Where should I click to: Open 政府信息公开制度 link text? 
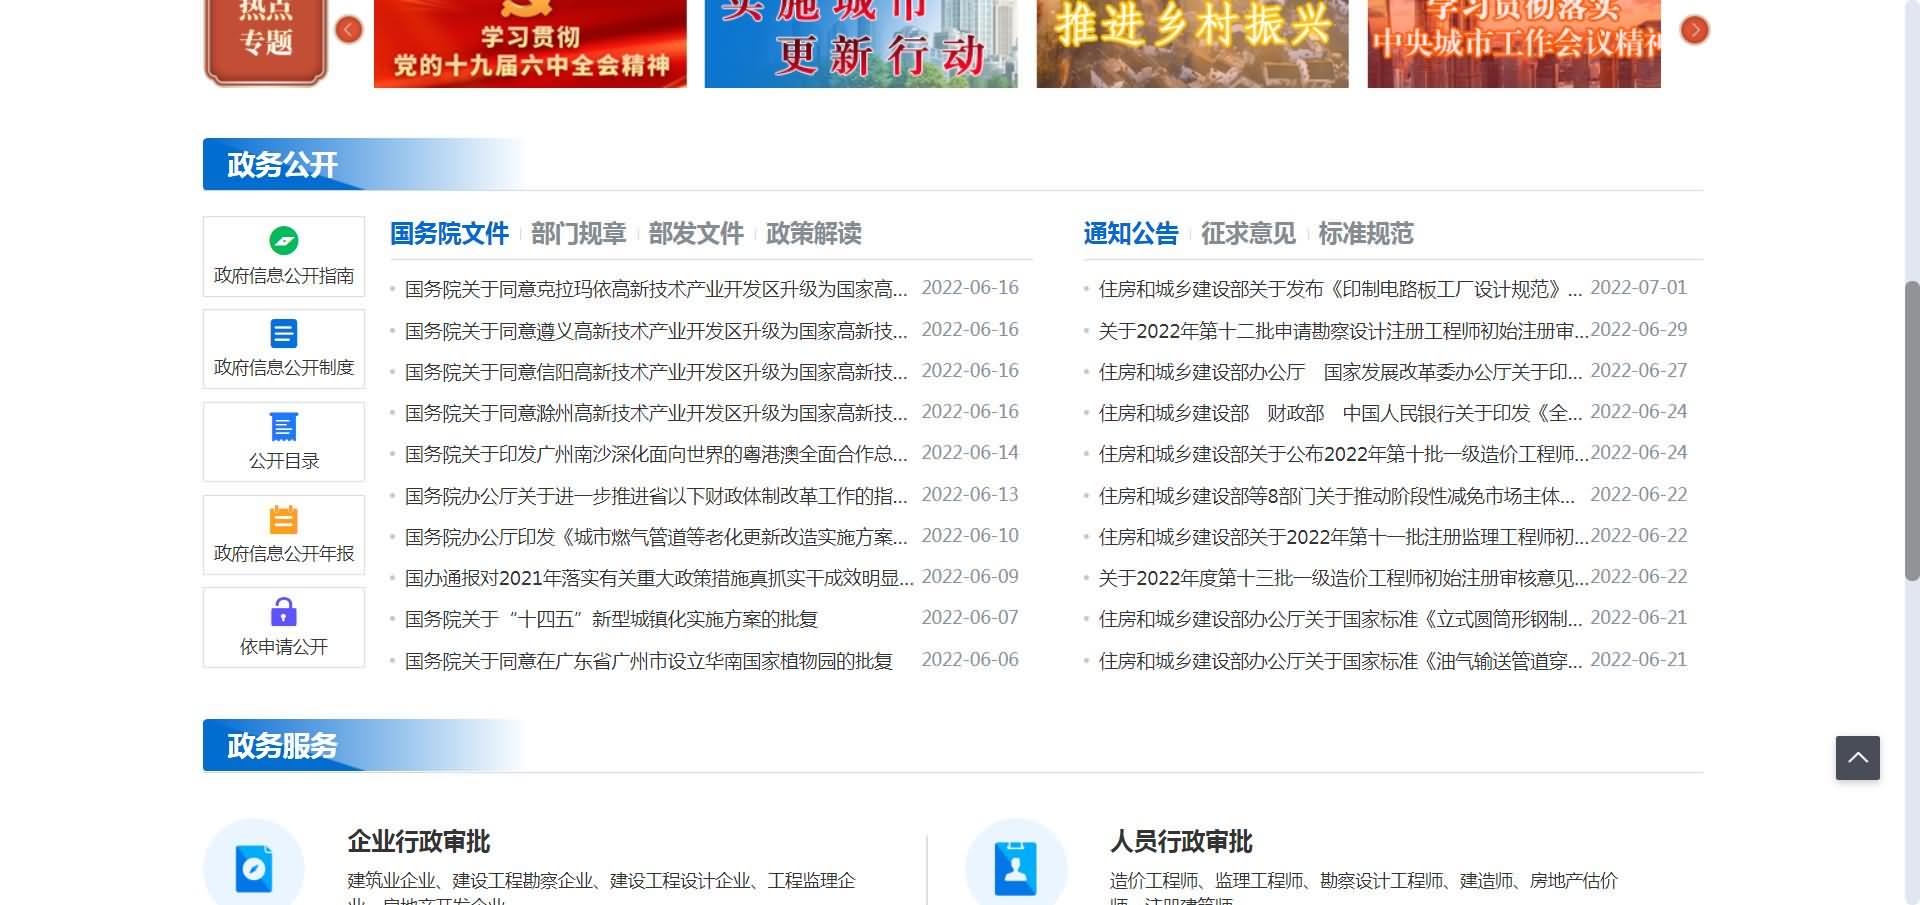[284, 368]
